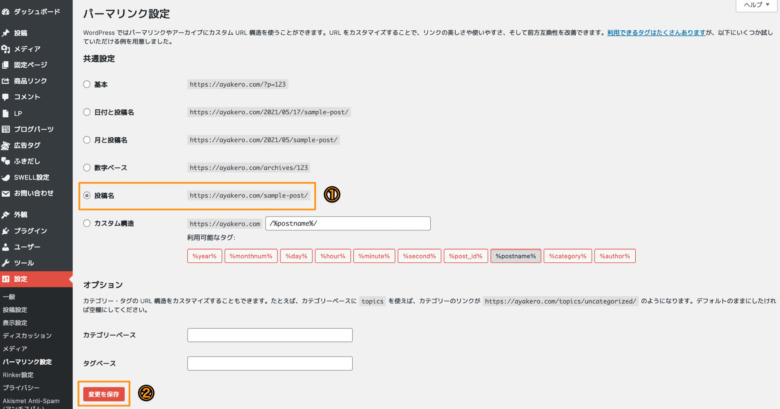Screen dimensions: 780x409
Task: Insert the %day% tag button
Action: (296, 256)
